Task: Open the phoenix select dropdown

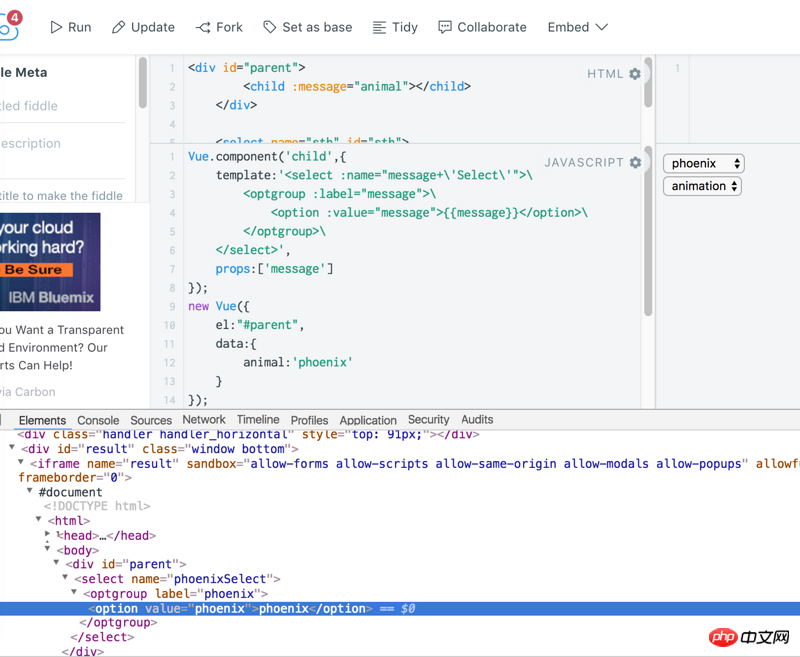Action: point(704,163)
